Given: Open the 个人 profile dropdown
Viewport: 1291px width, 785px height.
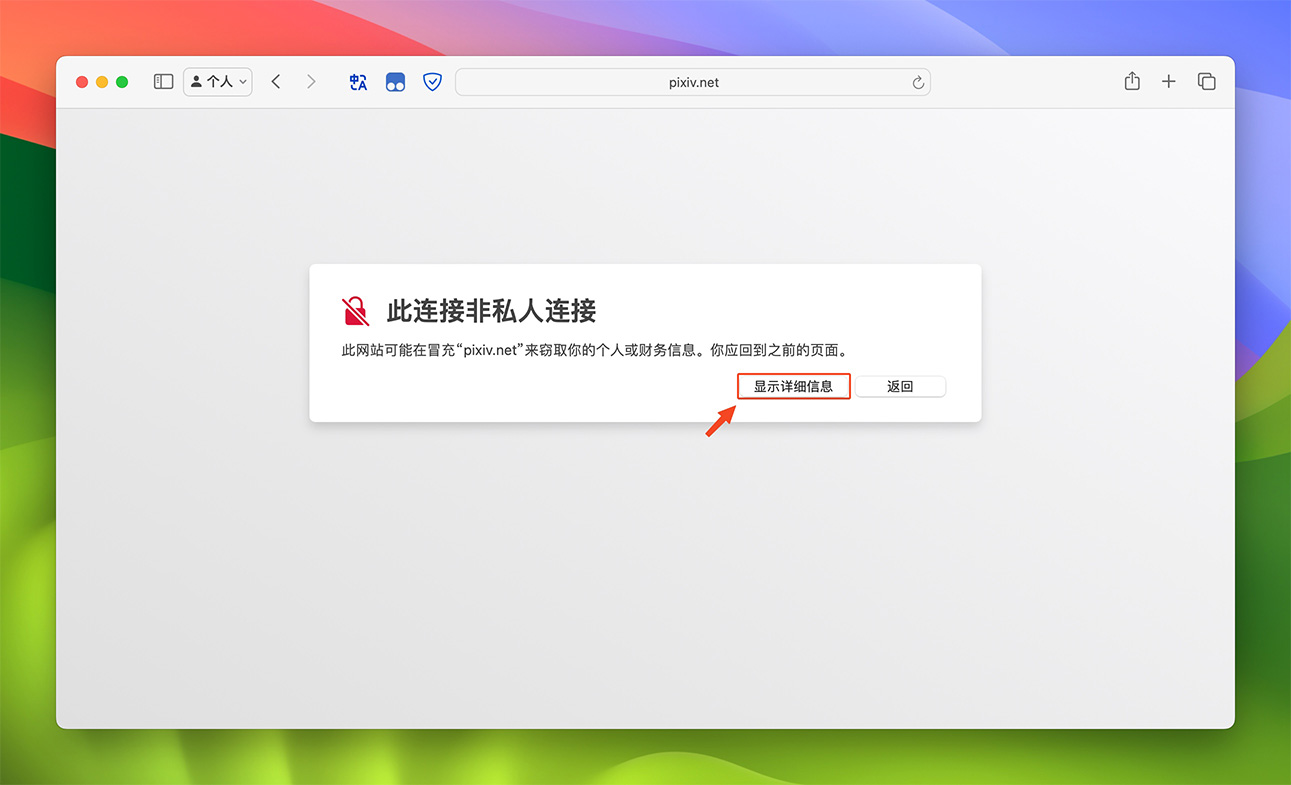Looking at the screenshot, I should 218,82.
